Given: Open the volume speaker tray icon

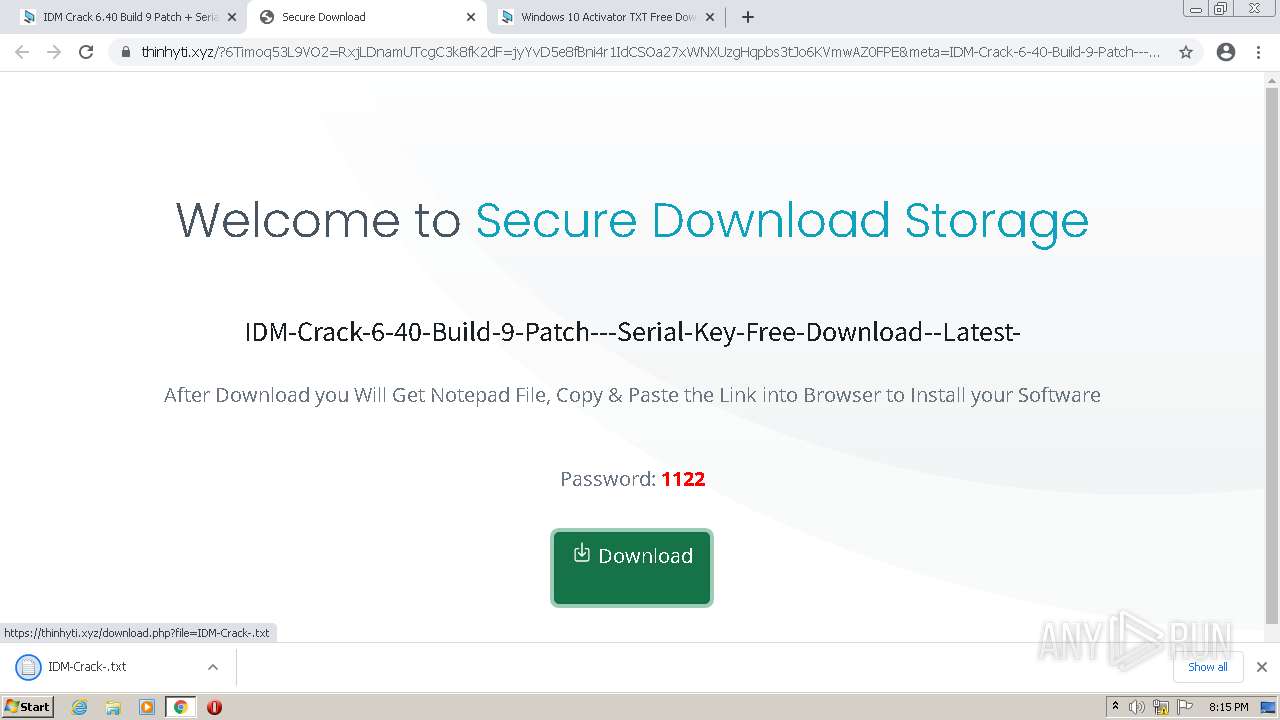Looking at the screenshot, I should [x=1137, y=707].
